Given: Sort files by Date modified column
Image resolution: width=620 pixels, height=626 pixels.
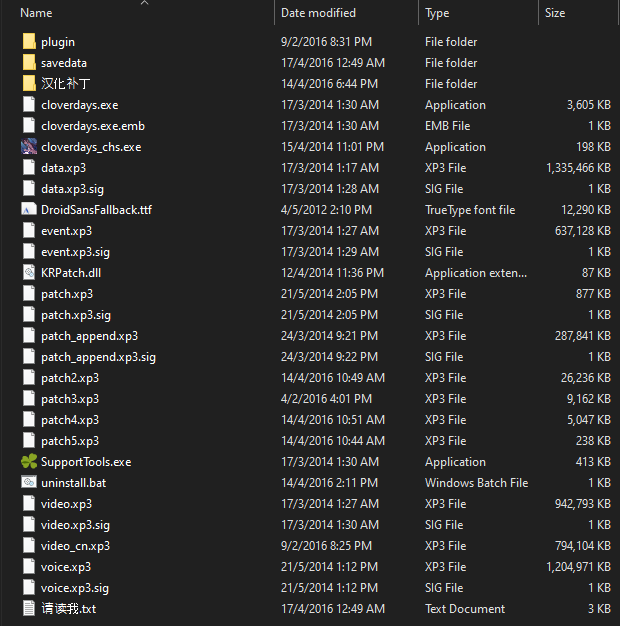Looking at the screenshot, I should tap(319, 13).
